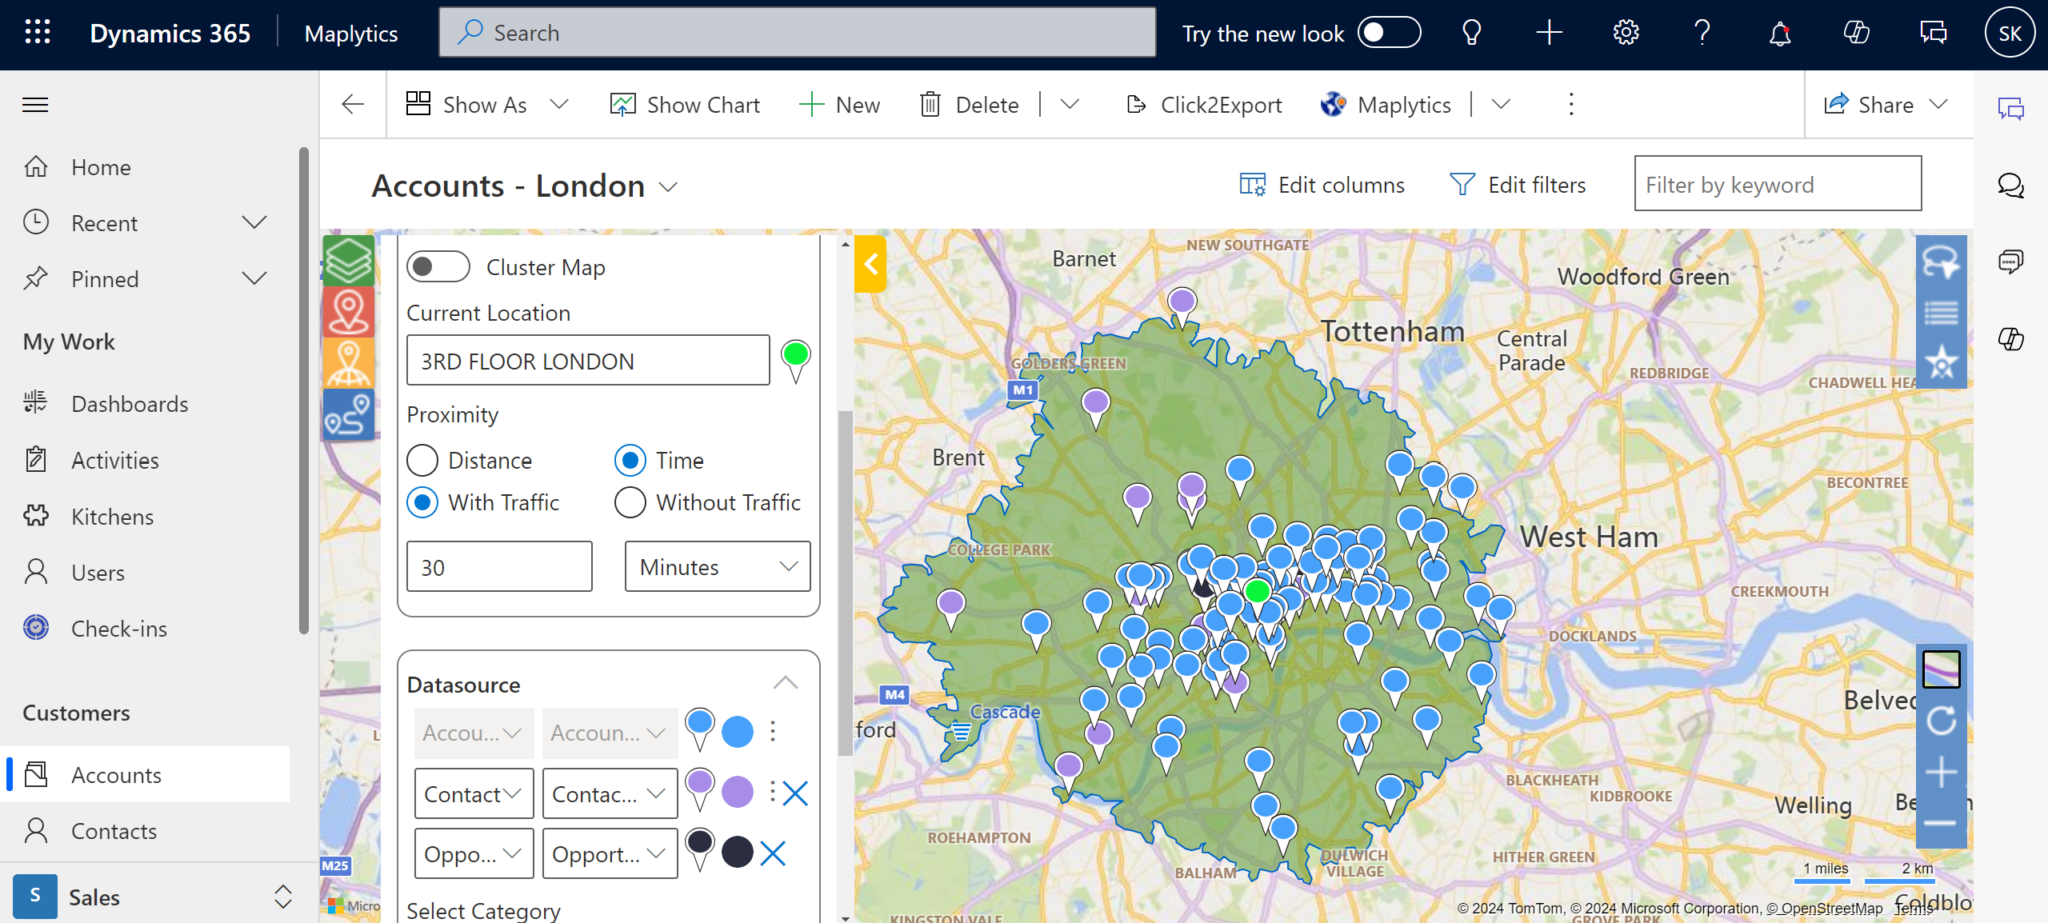Click the Filter by keyword field
The image size is (2048, 923).
tap(1777, 184)
